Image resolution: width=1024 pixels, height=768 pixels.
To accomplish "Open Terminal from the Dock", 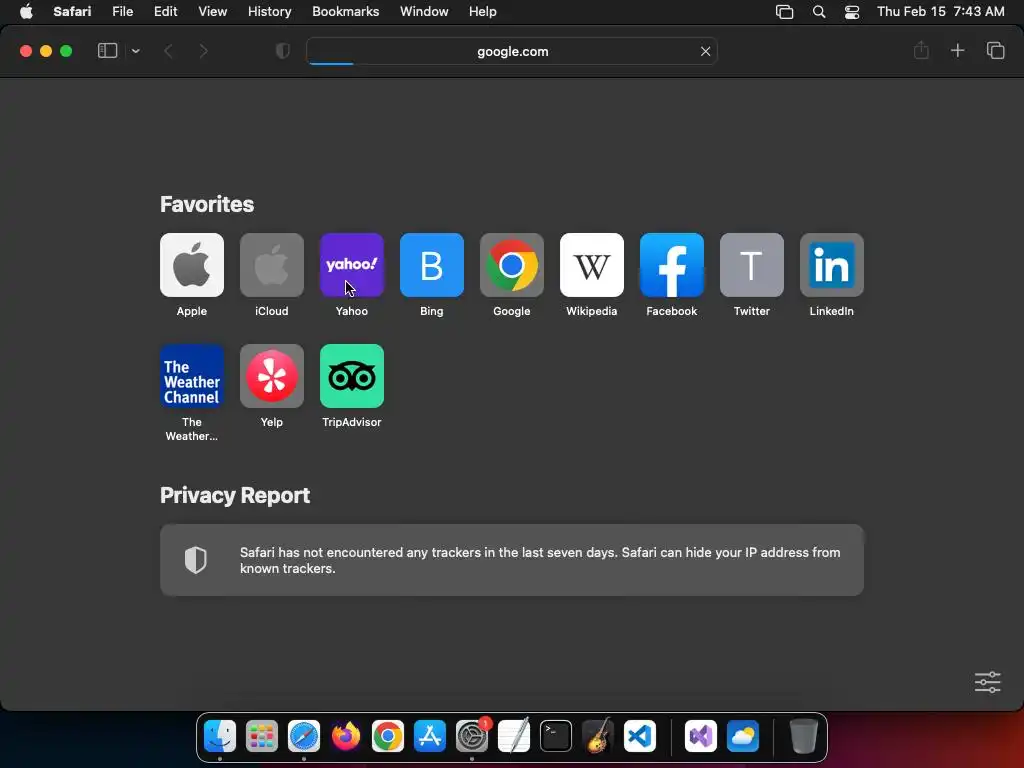I will 556,736.
